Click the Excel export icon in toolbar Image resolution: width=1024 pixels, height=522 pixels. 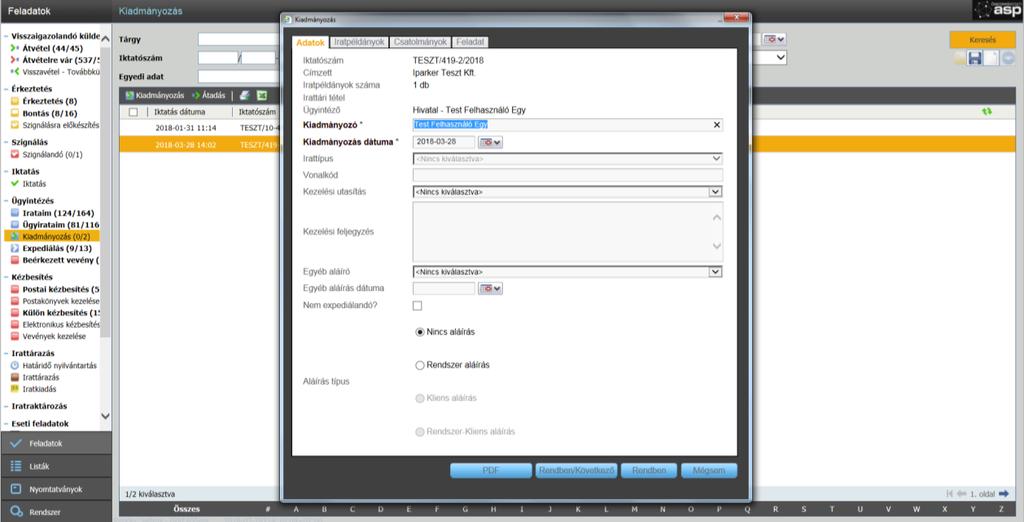click(262, 95)
